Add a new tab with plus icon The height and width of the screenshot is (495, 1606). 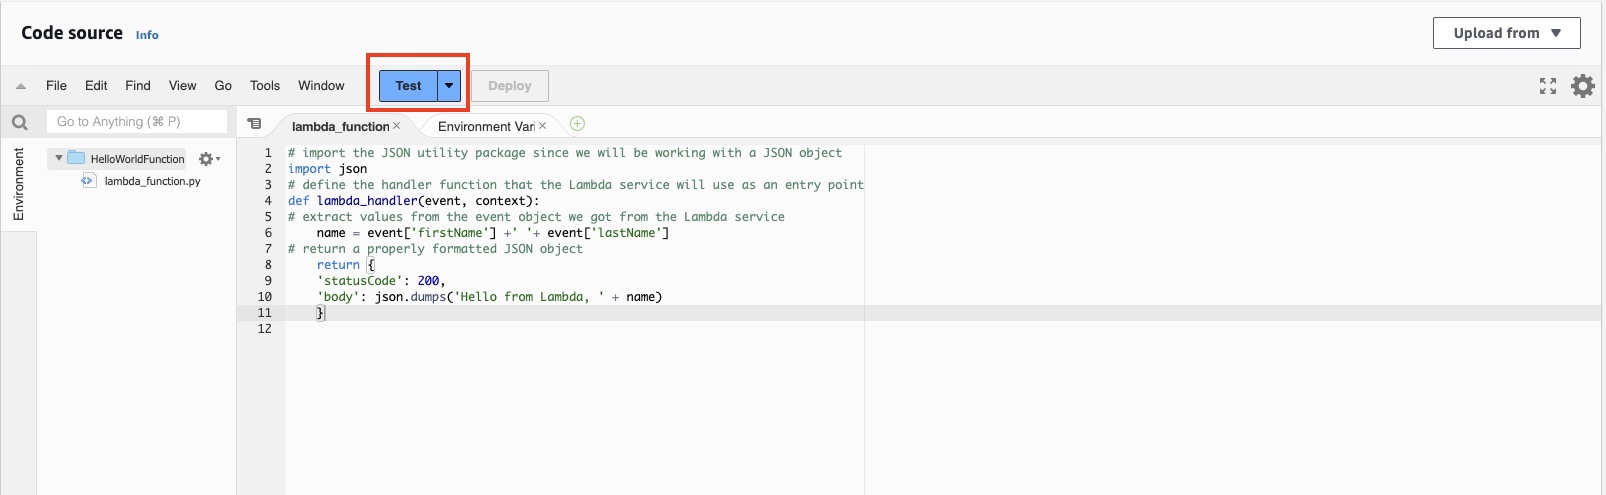point(577,124)
